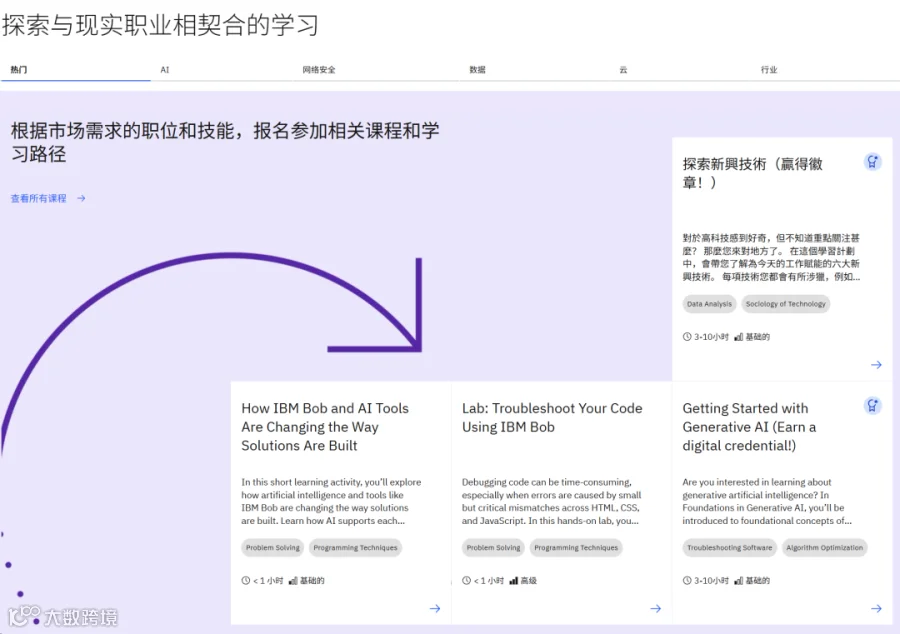Click the Algorithm Optimization tag
Screen dimensions: 900x634
point(824,548)
